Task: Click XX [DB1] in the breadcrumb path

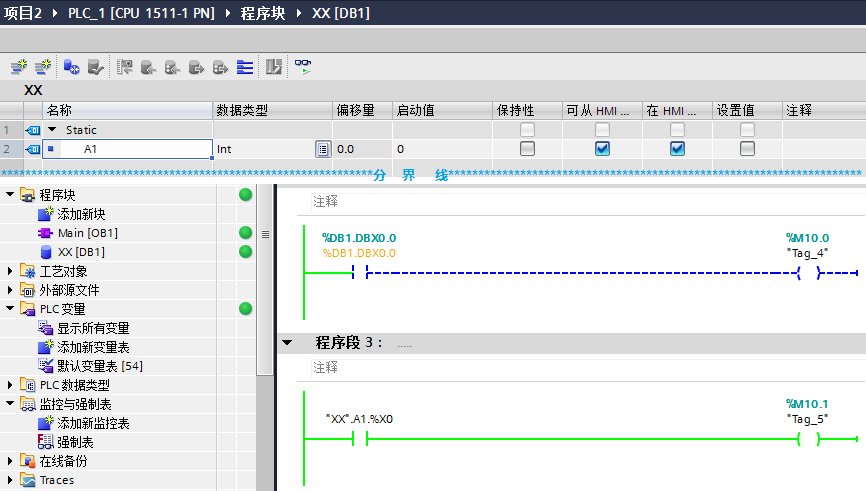Action: tap(341, 13)
